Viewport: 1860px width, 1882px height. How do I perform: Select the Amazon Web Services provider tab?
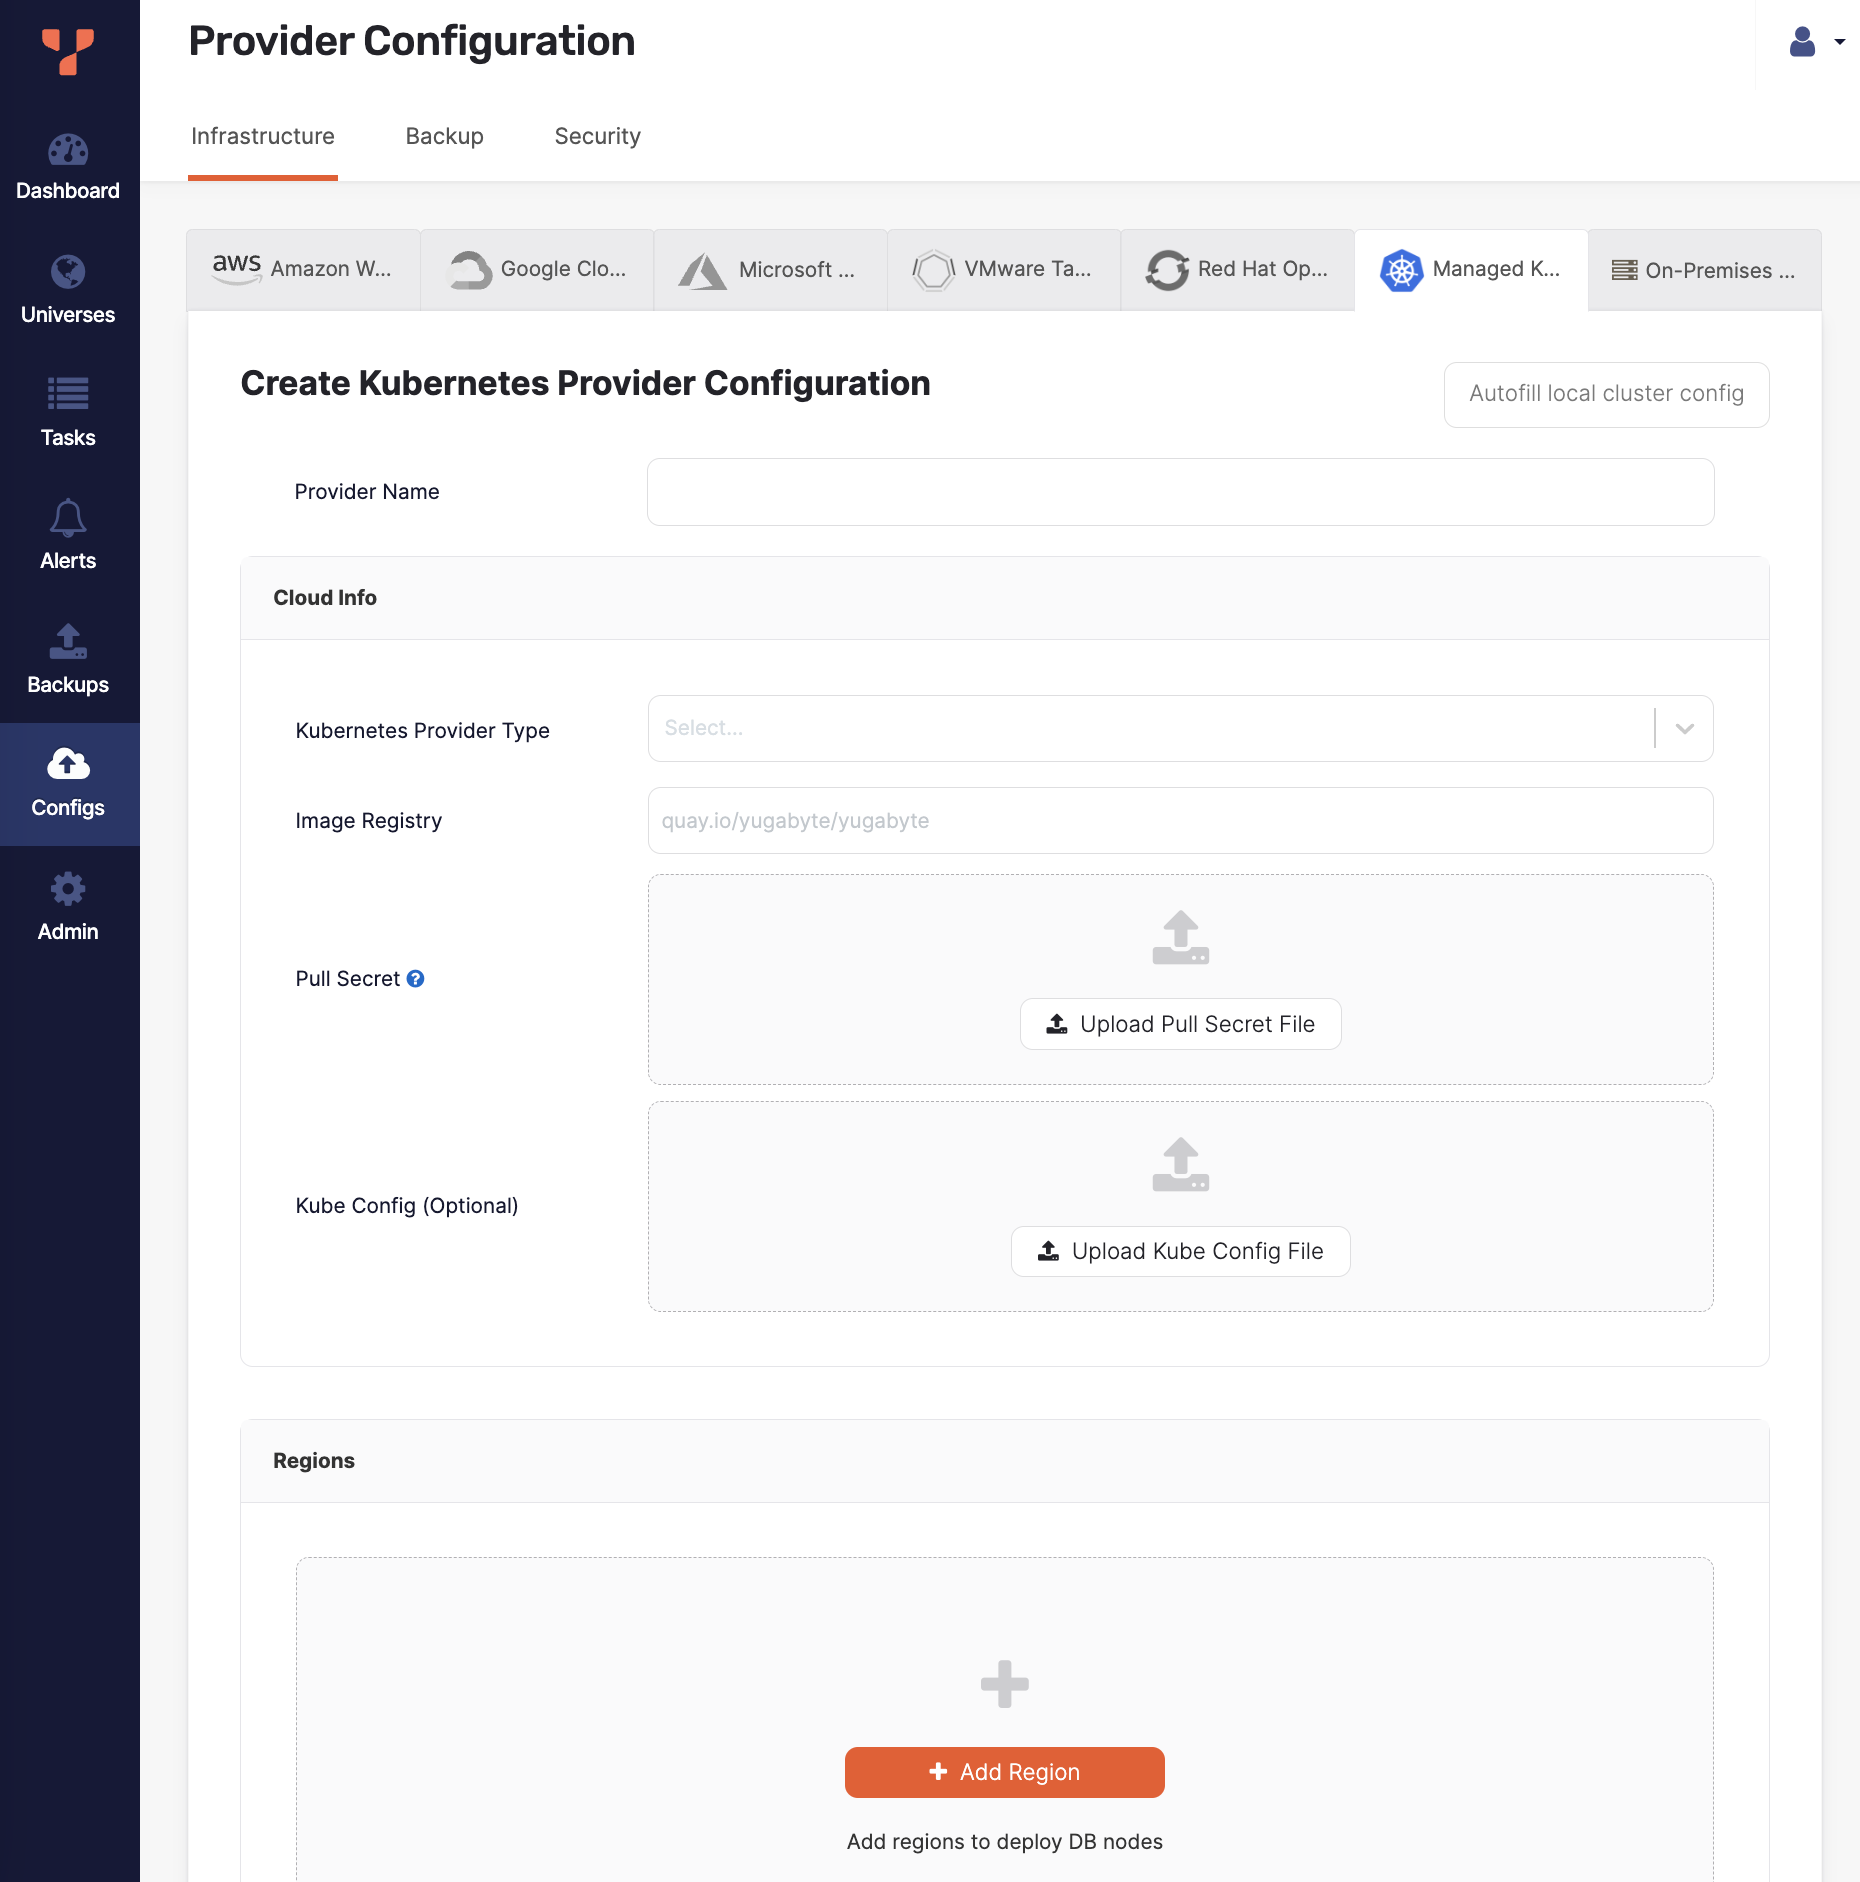click(303, 269)
